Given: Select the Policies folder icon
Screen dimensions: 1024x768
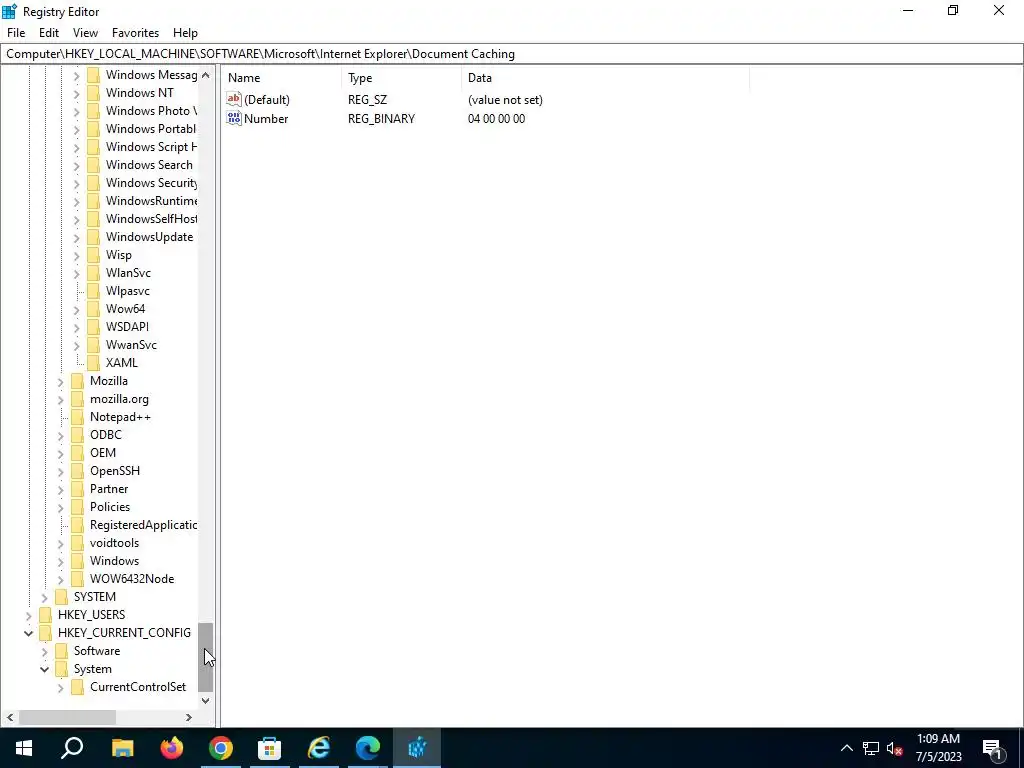Looking at the screenshot, I should pos(78,507).
